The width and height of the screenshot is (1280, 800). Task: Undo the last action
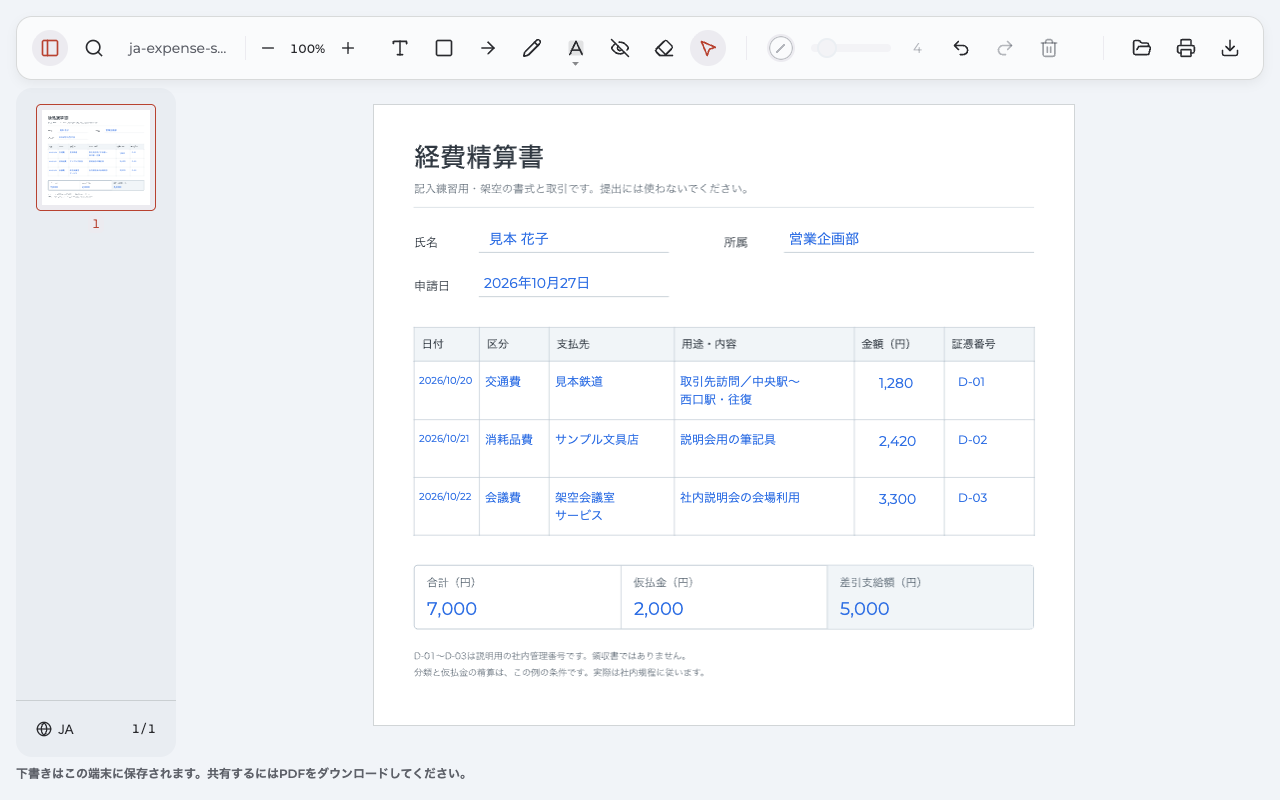coord(961,48)
